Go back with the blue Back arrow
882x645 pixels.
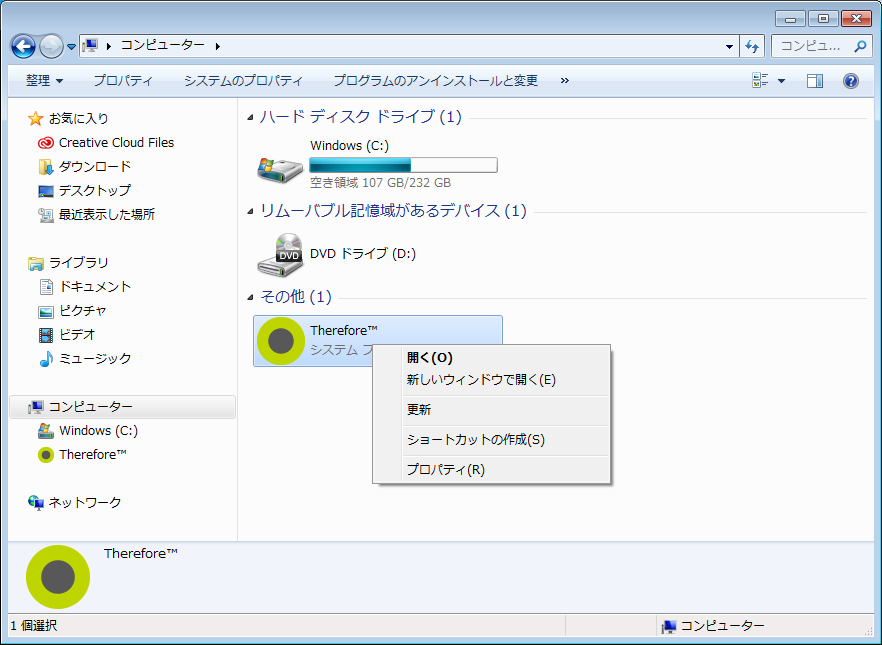pos(24,46)
